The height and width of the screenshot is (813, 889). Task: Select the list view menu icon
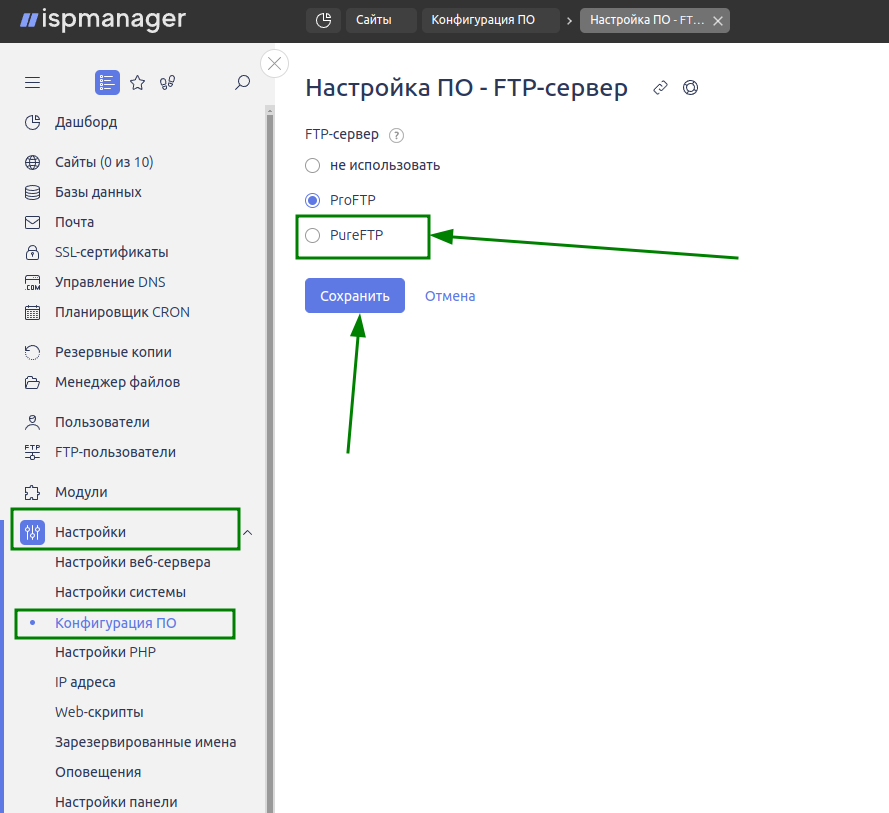coord(107,83)
